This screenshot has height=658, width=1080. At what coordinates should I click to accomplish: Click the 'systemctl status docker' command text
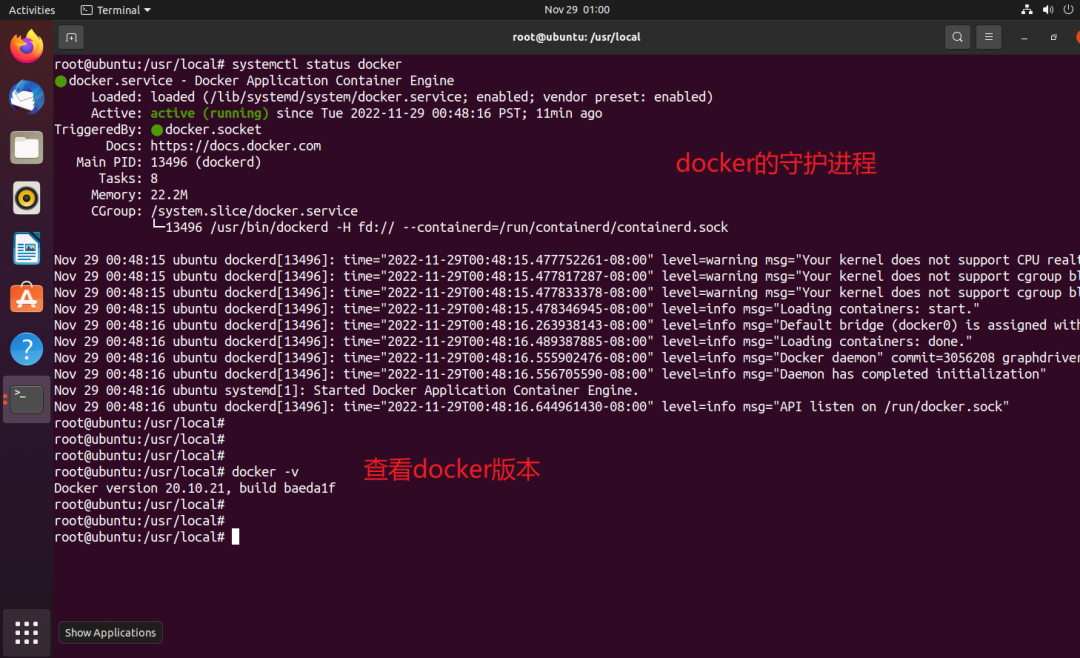click(316, 64)
